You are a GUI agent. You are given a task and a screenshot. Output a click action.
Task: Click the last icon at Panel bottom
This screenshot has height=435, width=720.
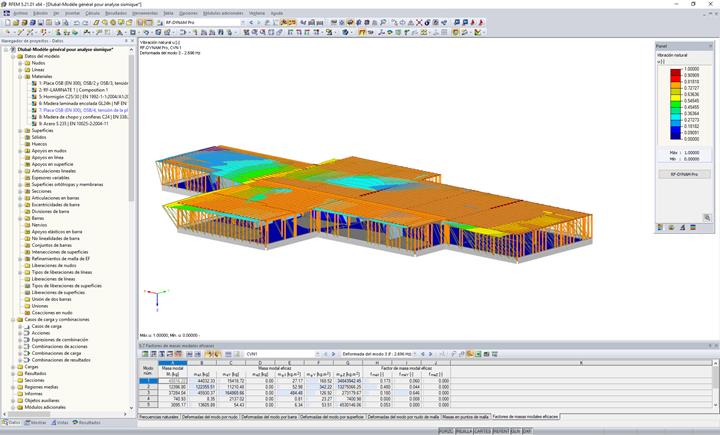(693, 228)
